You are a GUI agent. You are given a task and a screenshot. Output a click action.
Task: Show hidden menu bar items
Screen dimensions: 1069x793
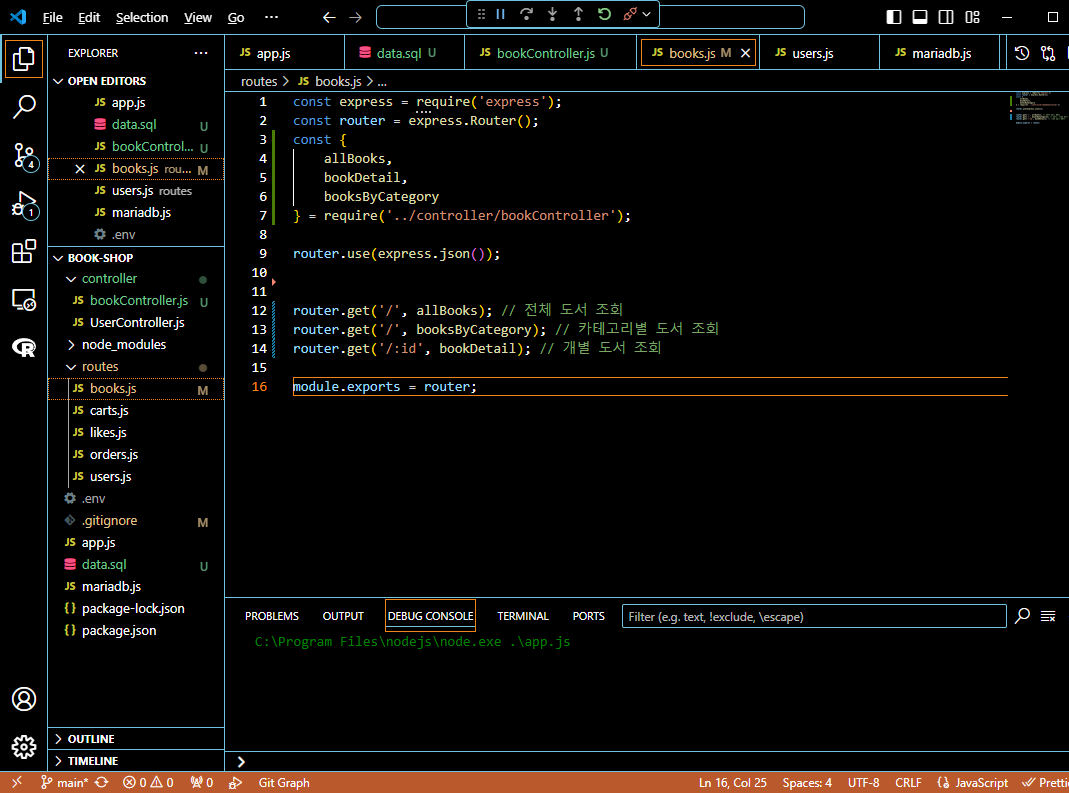click(x=271, y=18)
